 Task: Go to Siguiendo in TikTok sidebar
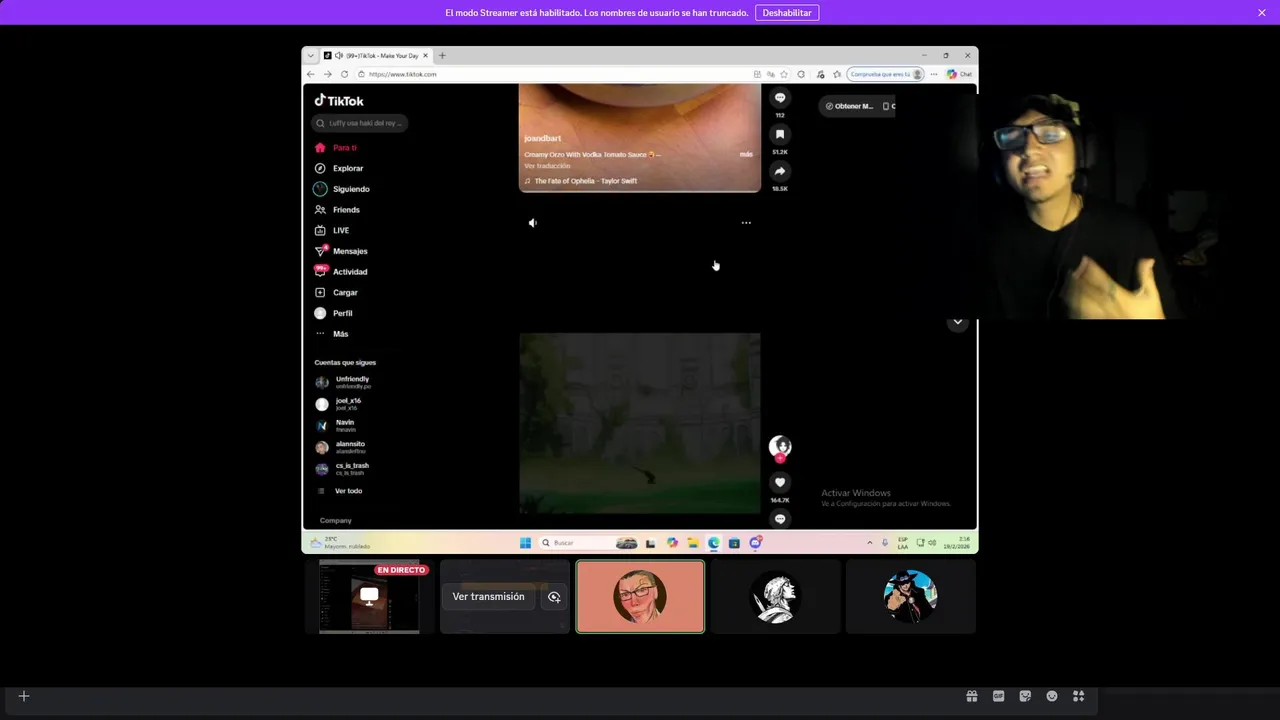(x=342, y=189)
